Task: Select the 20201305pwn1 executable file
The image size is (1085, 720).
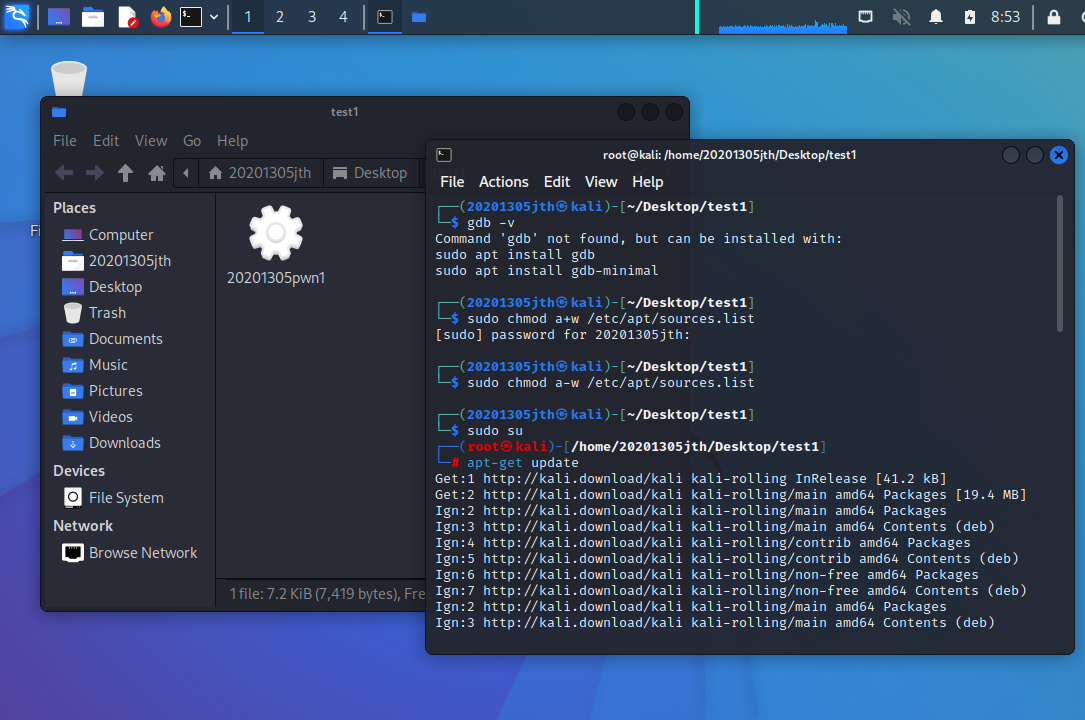Action: click(275, 246)
